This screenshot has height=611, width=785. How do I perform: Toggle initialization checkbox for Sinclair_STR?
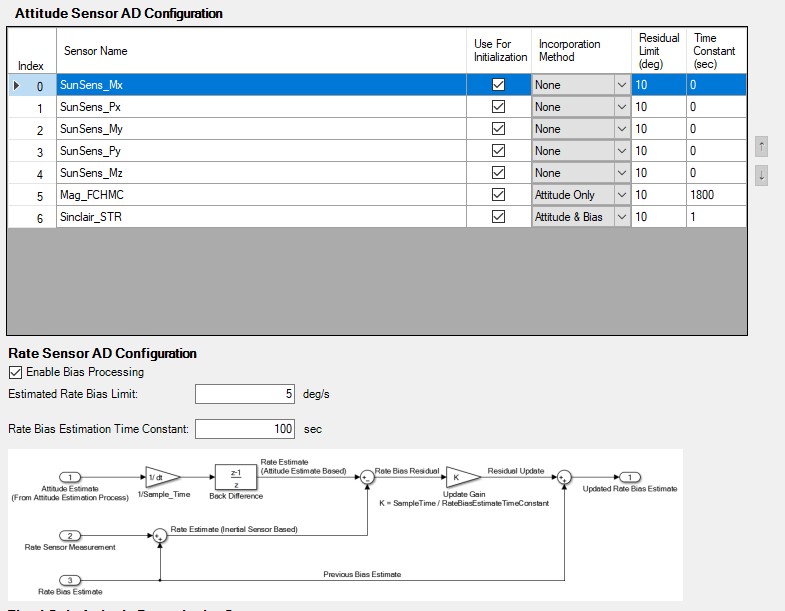click(499, 217)
